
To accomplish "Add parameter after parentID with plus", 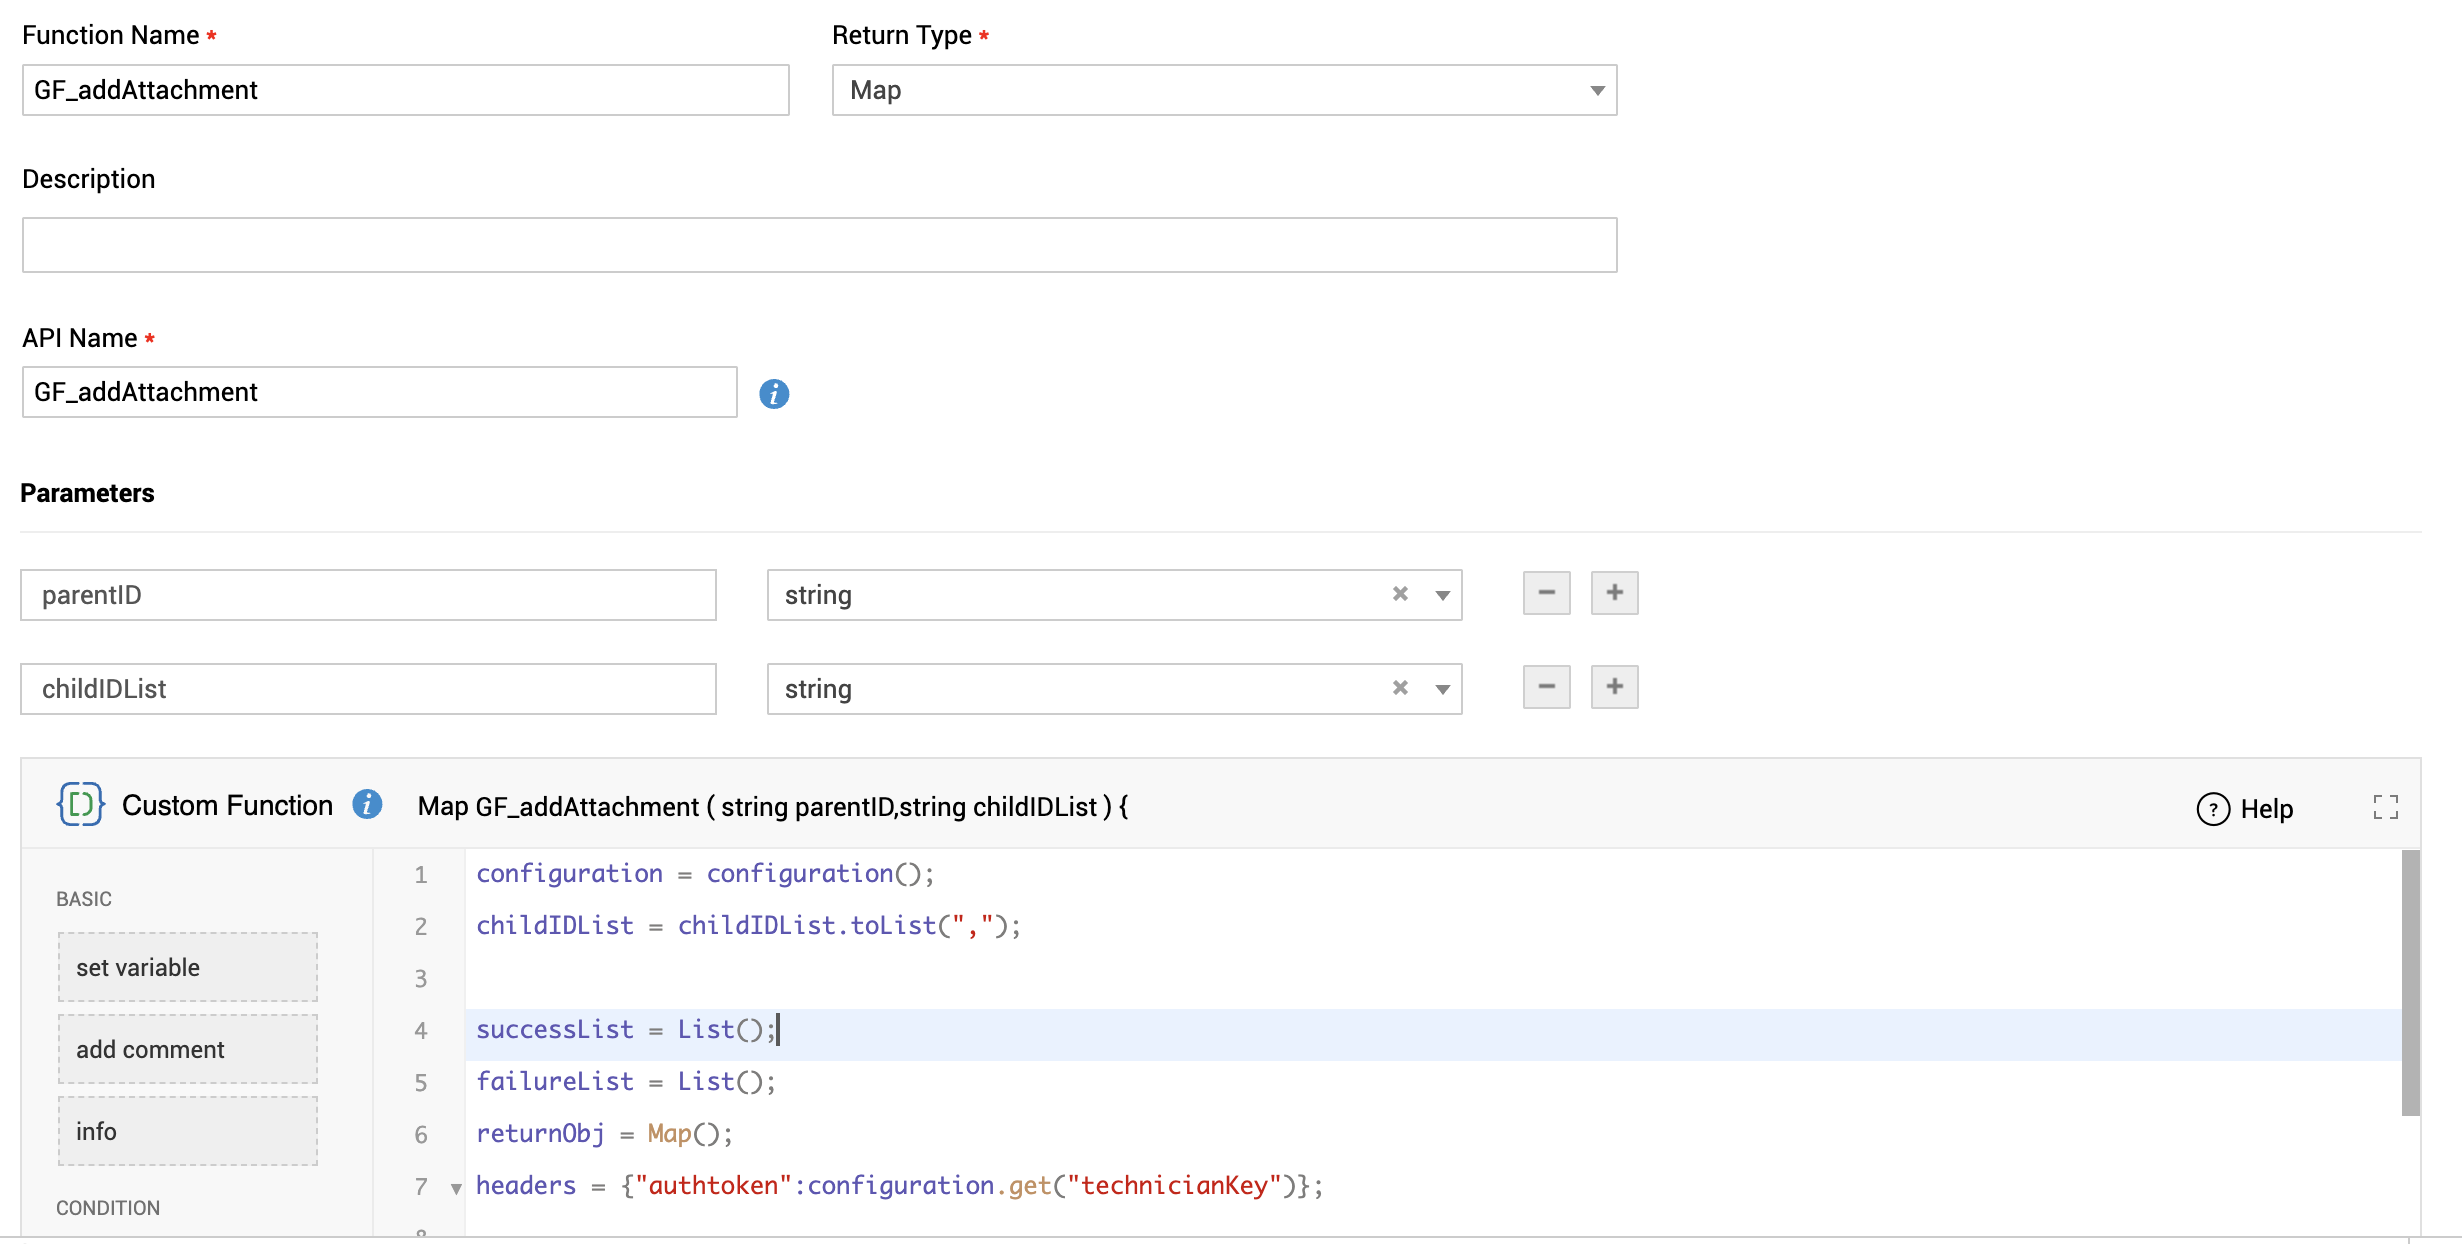I will pyautogui.click(x=1614, y=593).
